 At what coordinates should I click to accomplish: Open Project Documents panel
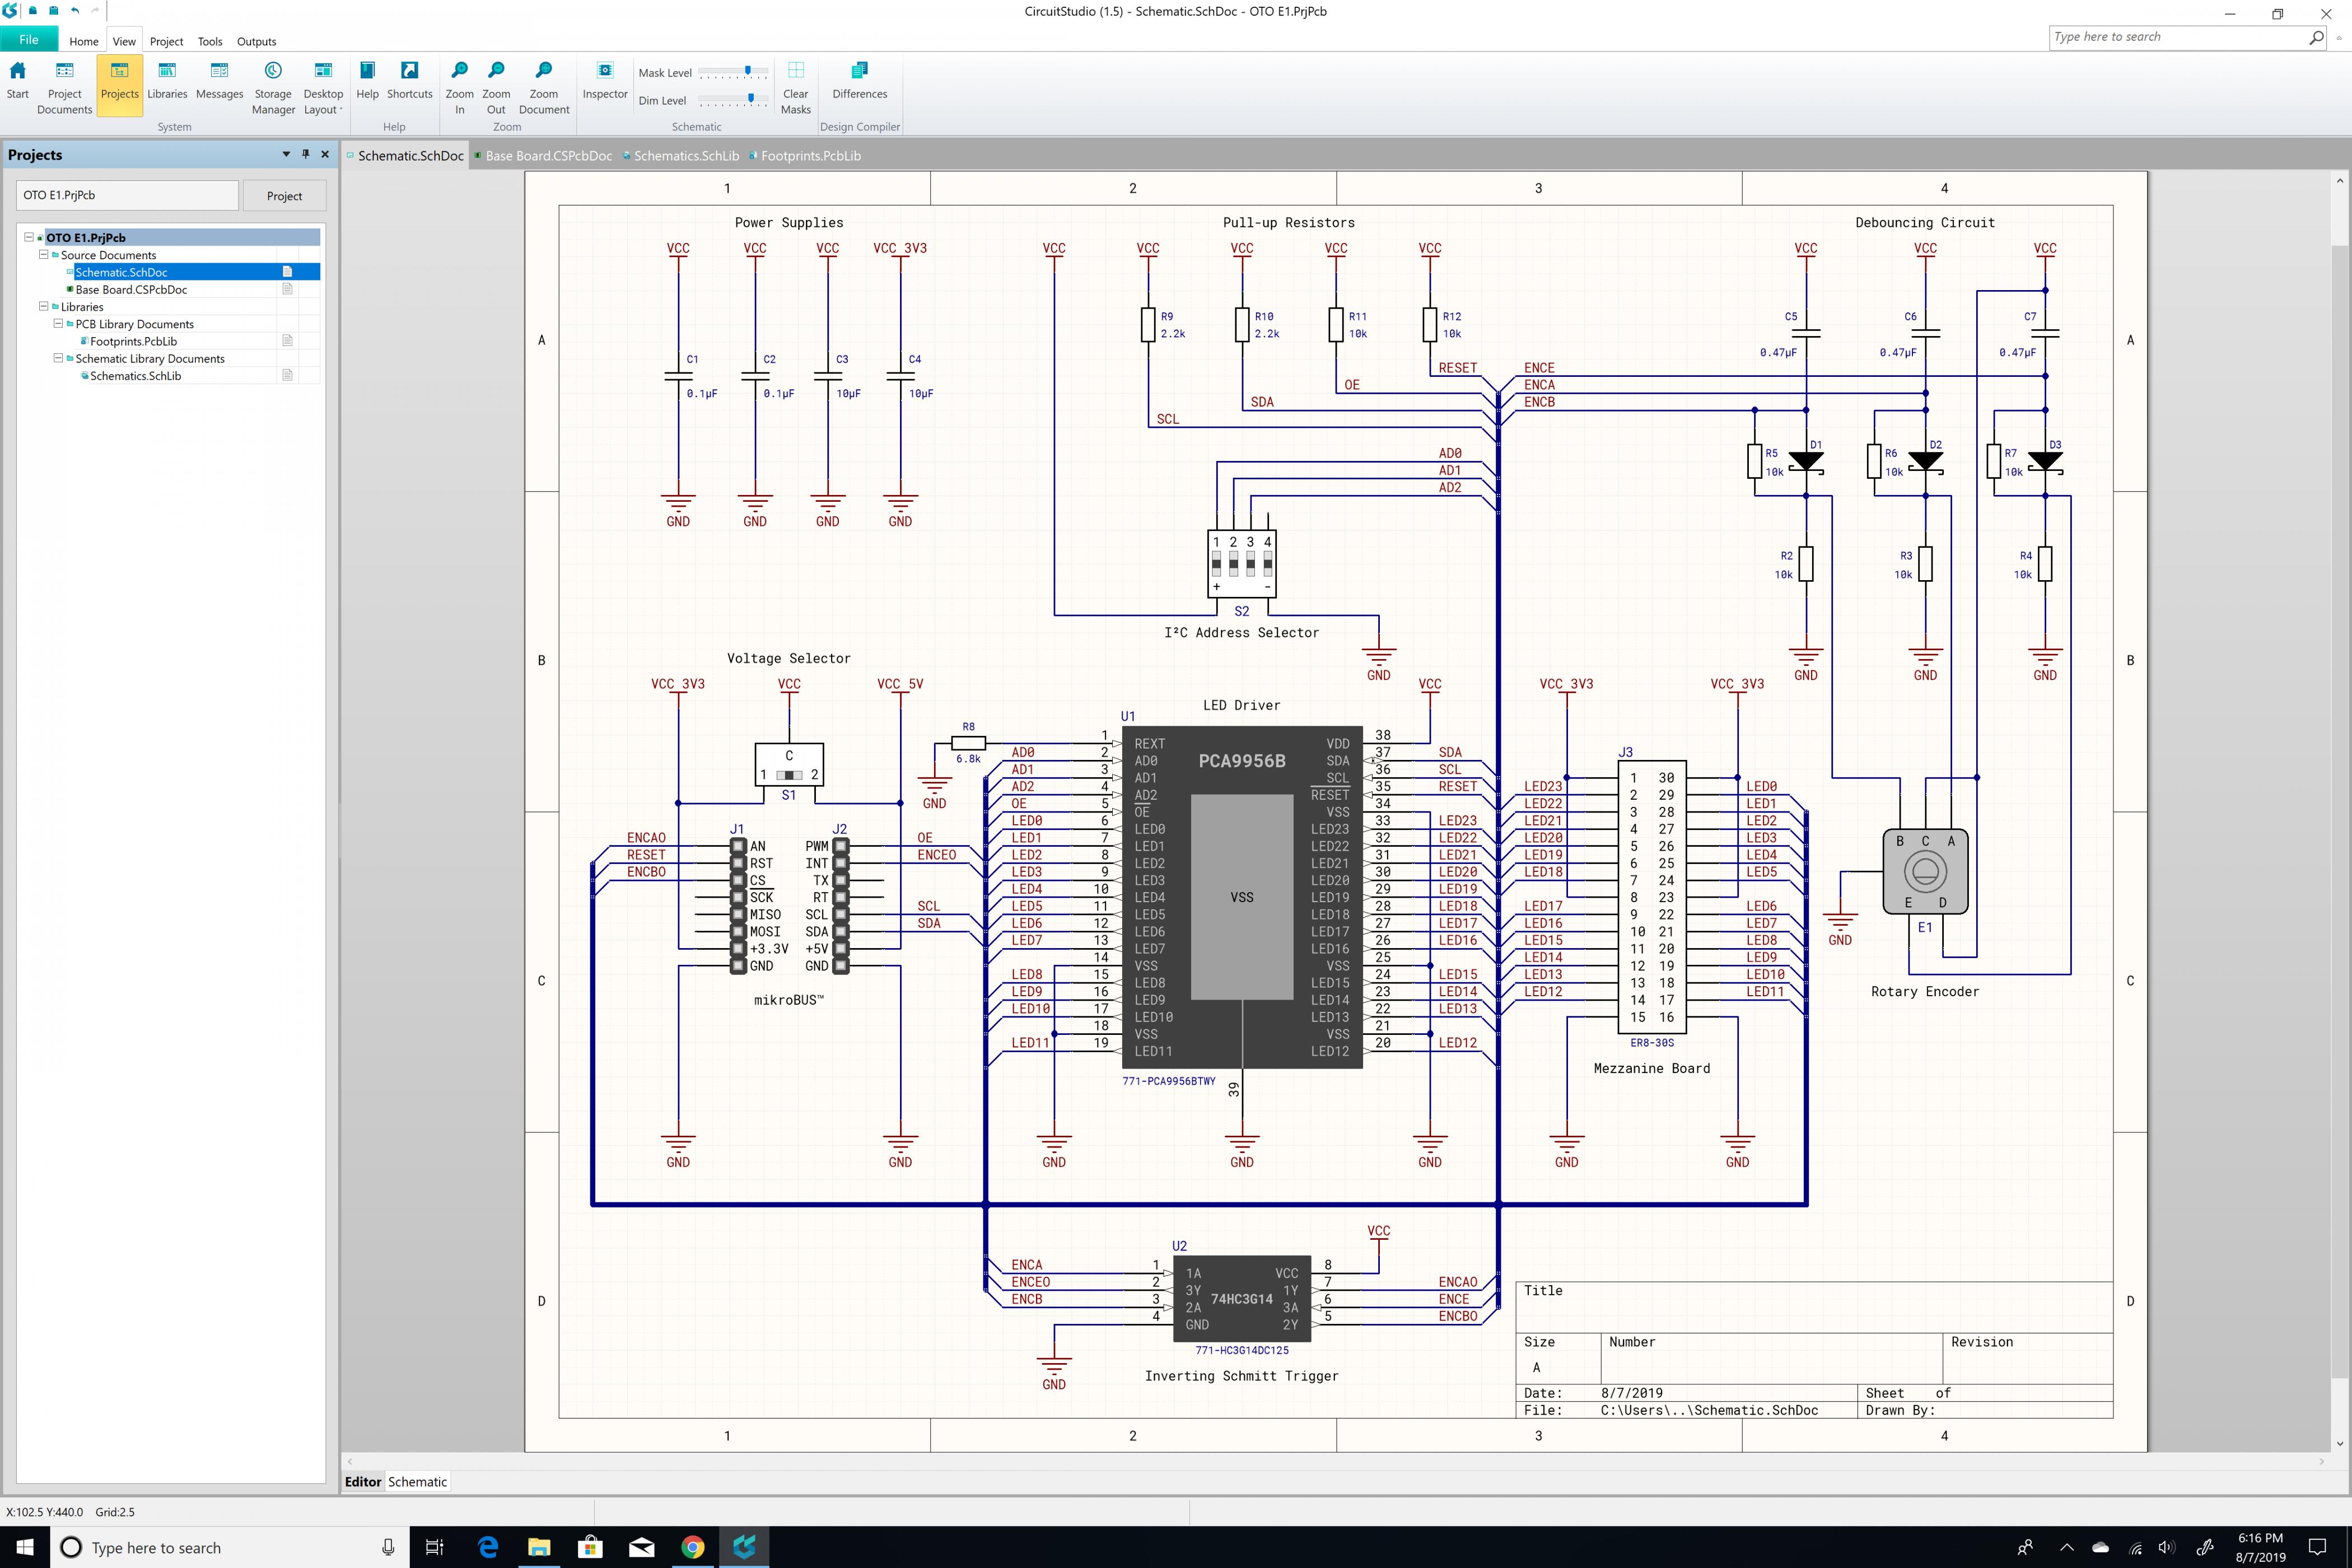tap(64, 88)
